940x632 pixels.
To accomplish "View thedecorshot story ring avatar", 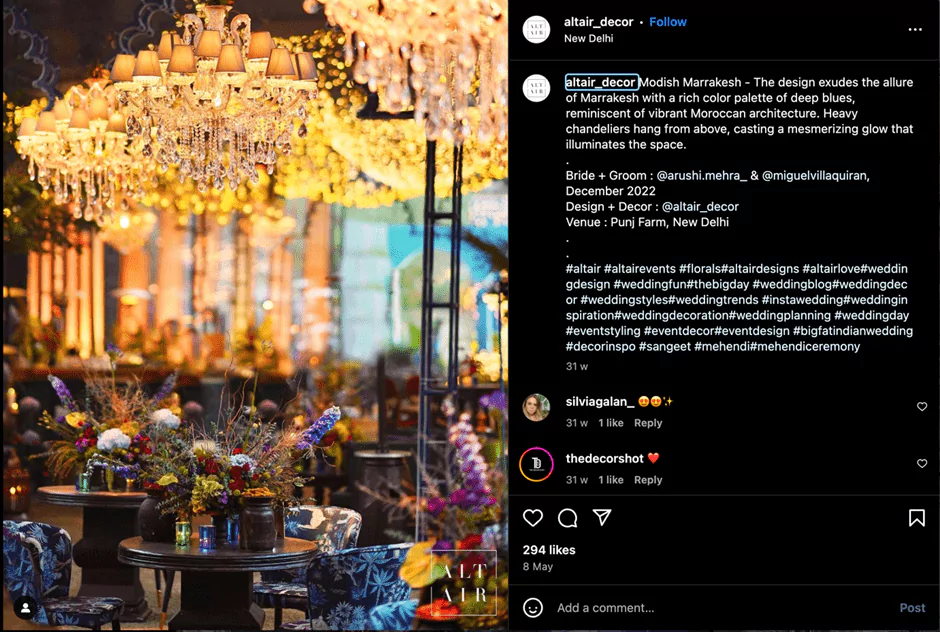I will pyautogui.click(x=536, y=464).
